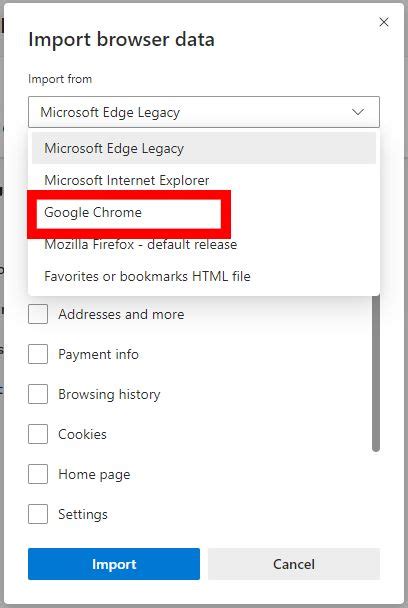The width and height of the screenshot is (408, 608).
Task: Choose Favorites or bookmarks HTML file
Action: pos(204,276)
